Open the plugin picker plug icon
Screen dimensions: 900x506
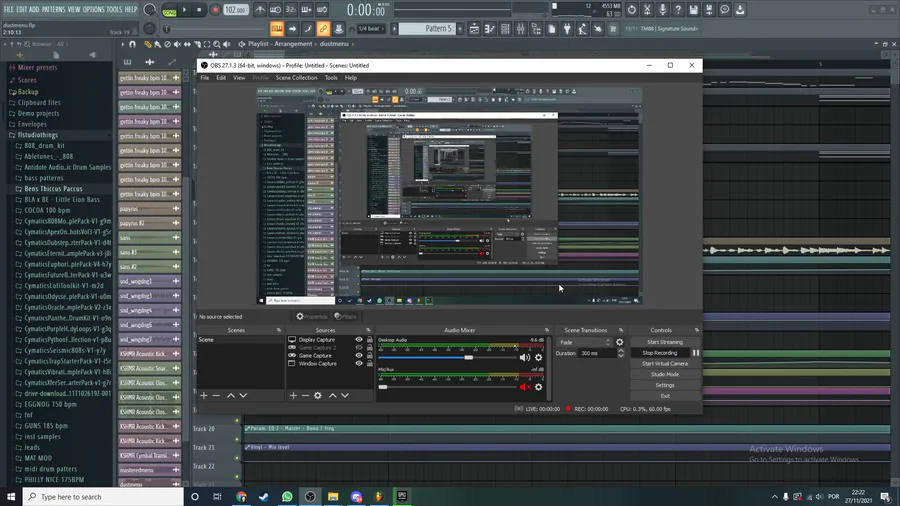tap(567, 29)
